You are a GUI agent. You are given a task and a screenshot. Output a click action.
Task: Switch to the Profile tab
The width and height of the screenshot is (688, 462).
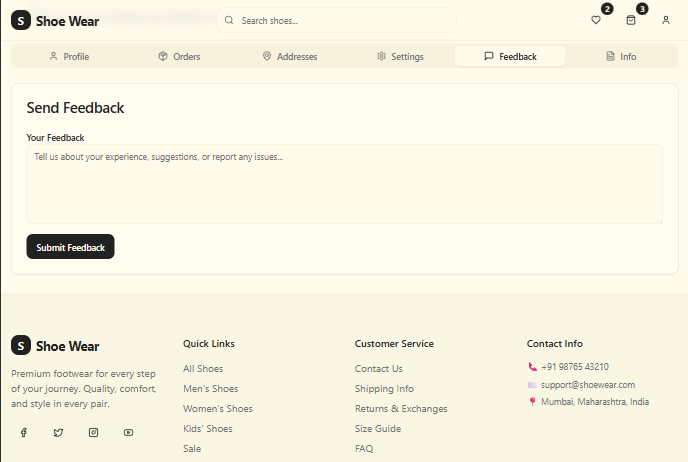(x=69, y=57)
